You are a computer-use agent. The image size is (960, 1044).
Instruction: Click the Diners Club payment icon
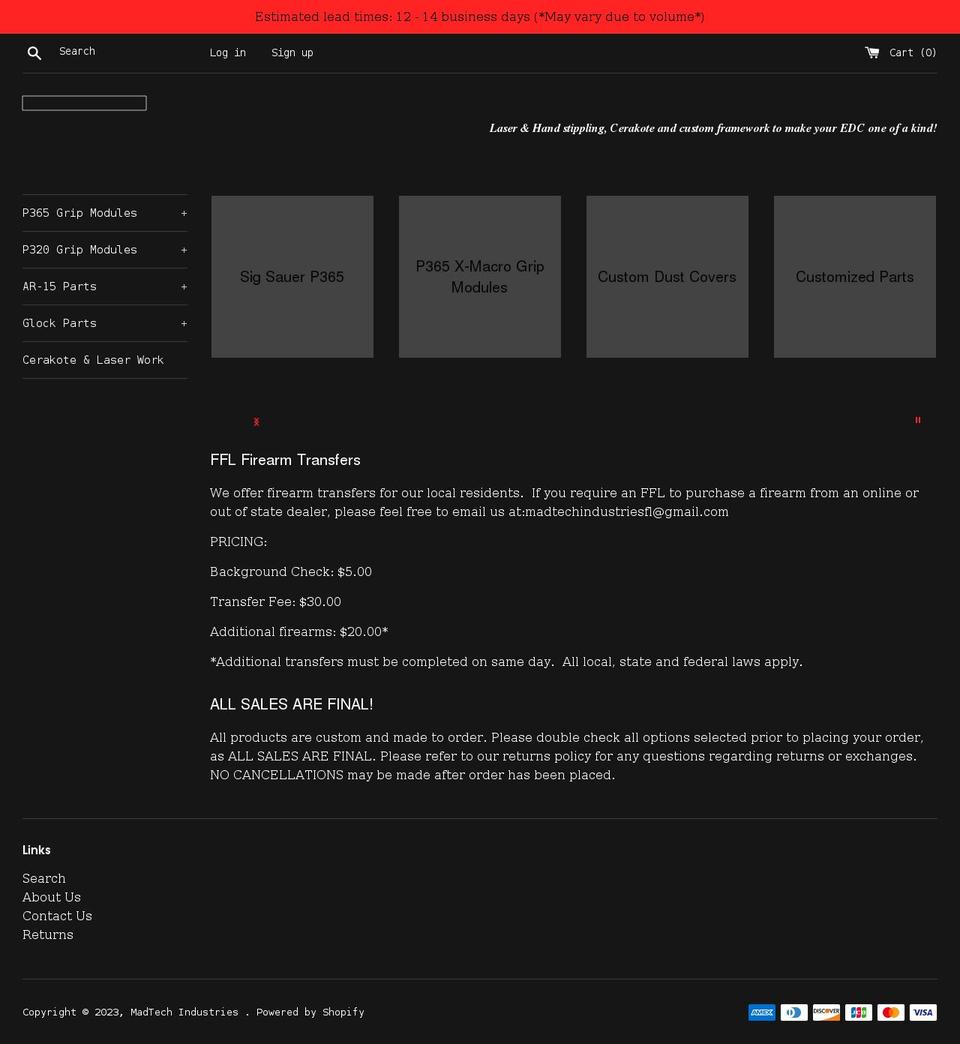(x=794, y=1012)
